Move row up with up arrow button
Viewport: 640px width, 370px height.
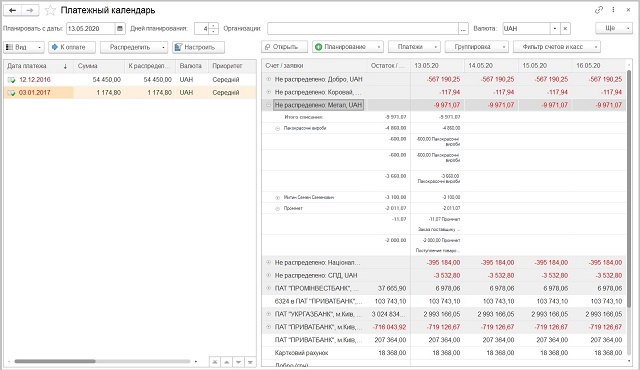pos(227,362)
